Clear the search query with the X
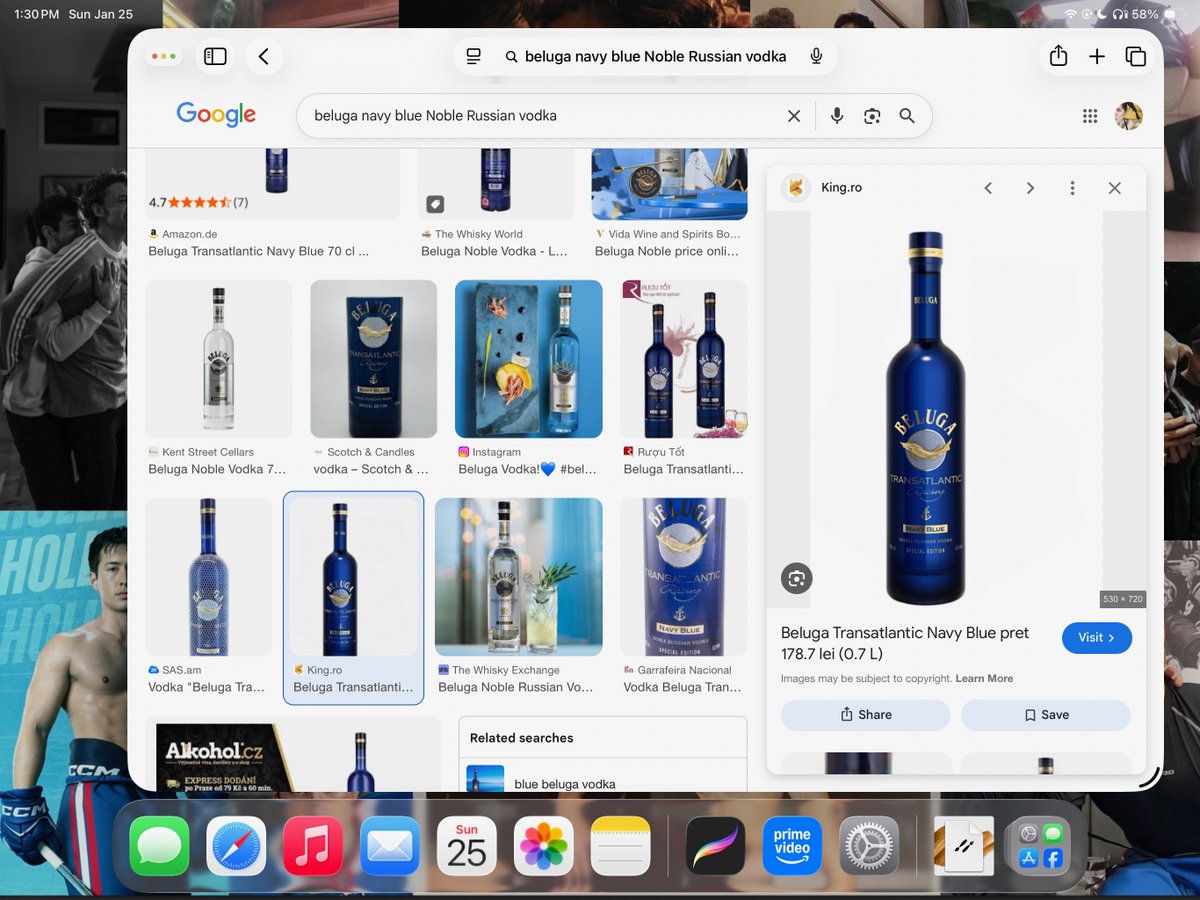Image resolution: width=1200 pixels, height=900 pixels. 794,116
